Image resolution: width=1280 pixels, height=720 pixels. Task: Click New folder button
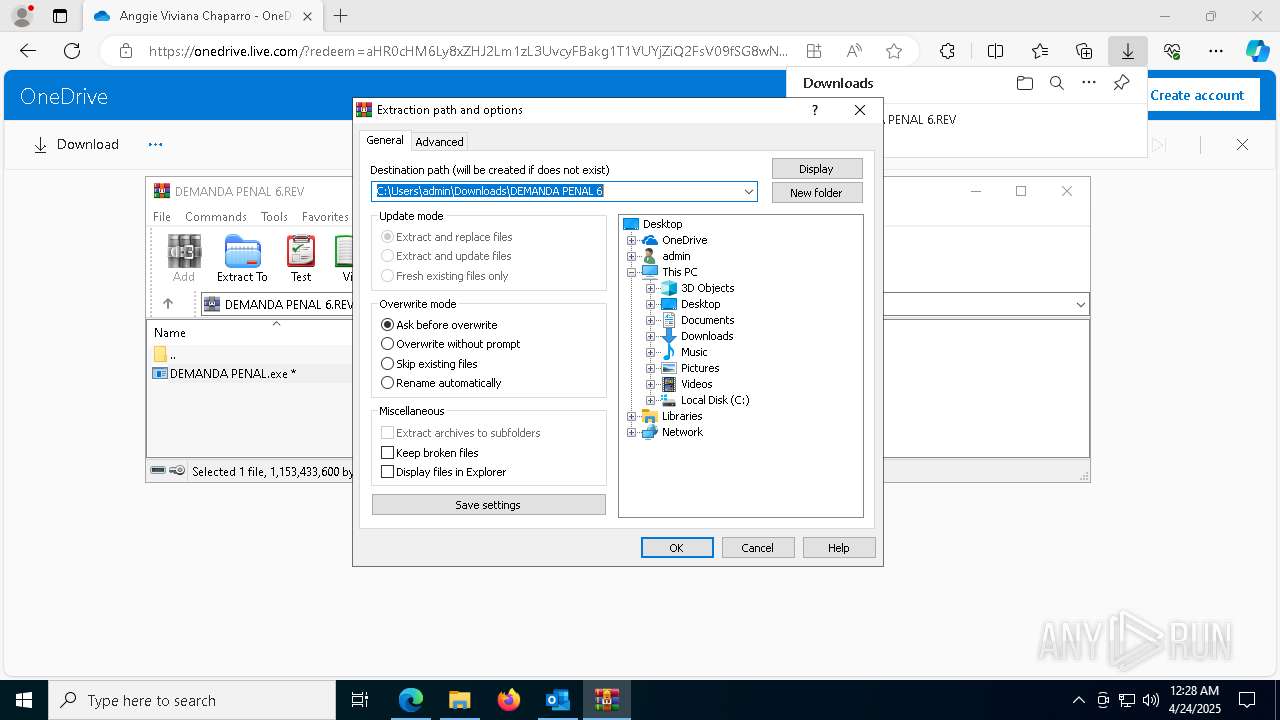coord(817,193)
